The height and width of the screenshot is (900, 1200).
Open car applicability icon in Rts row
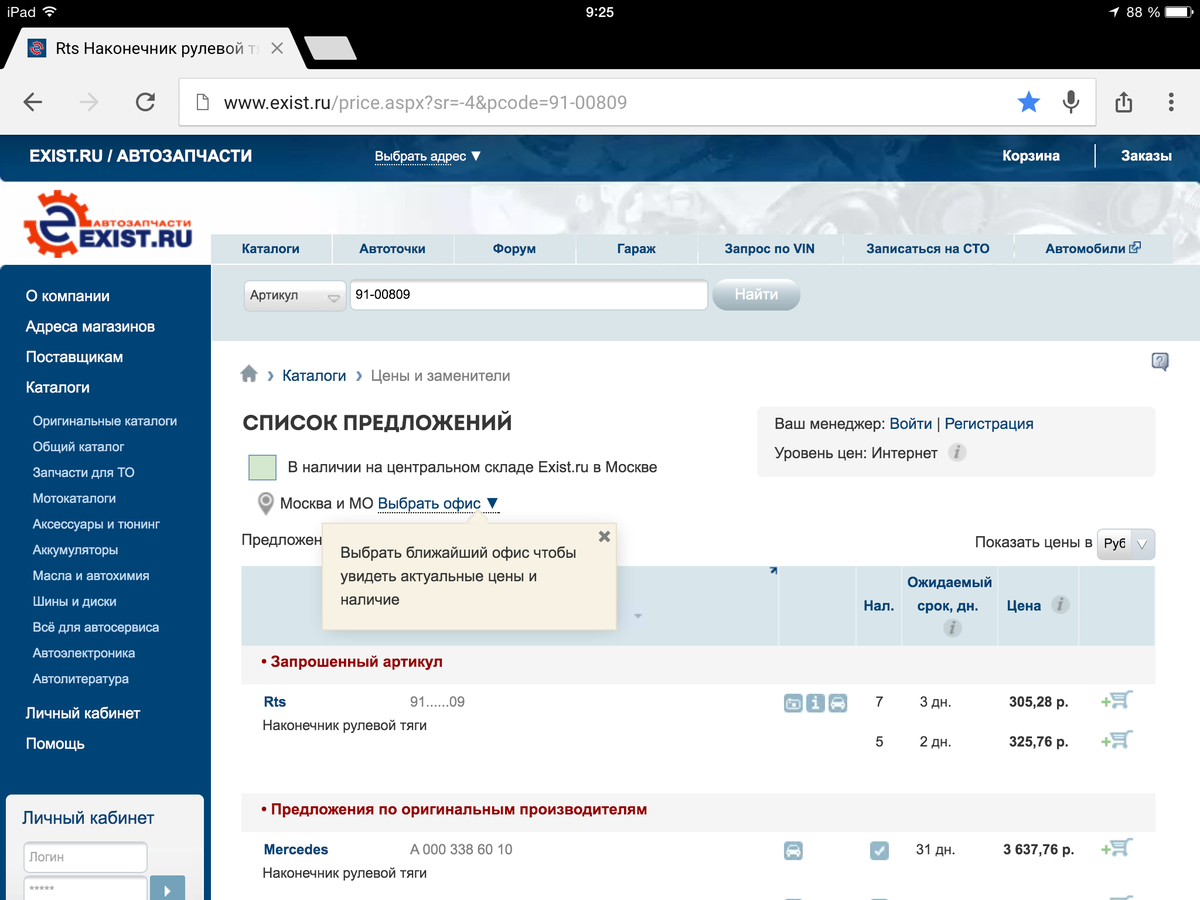838,703
